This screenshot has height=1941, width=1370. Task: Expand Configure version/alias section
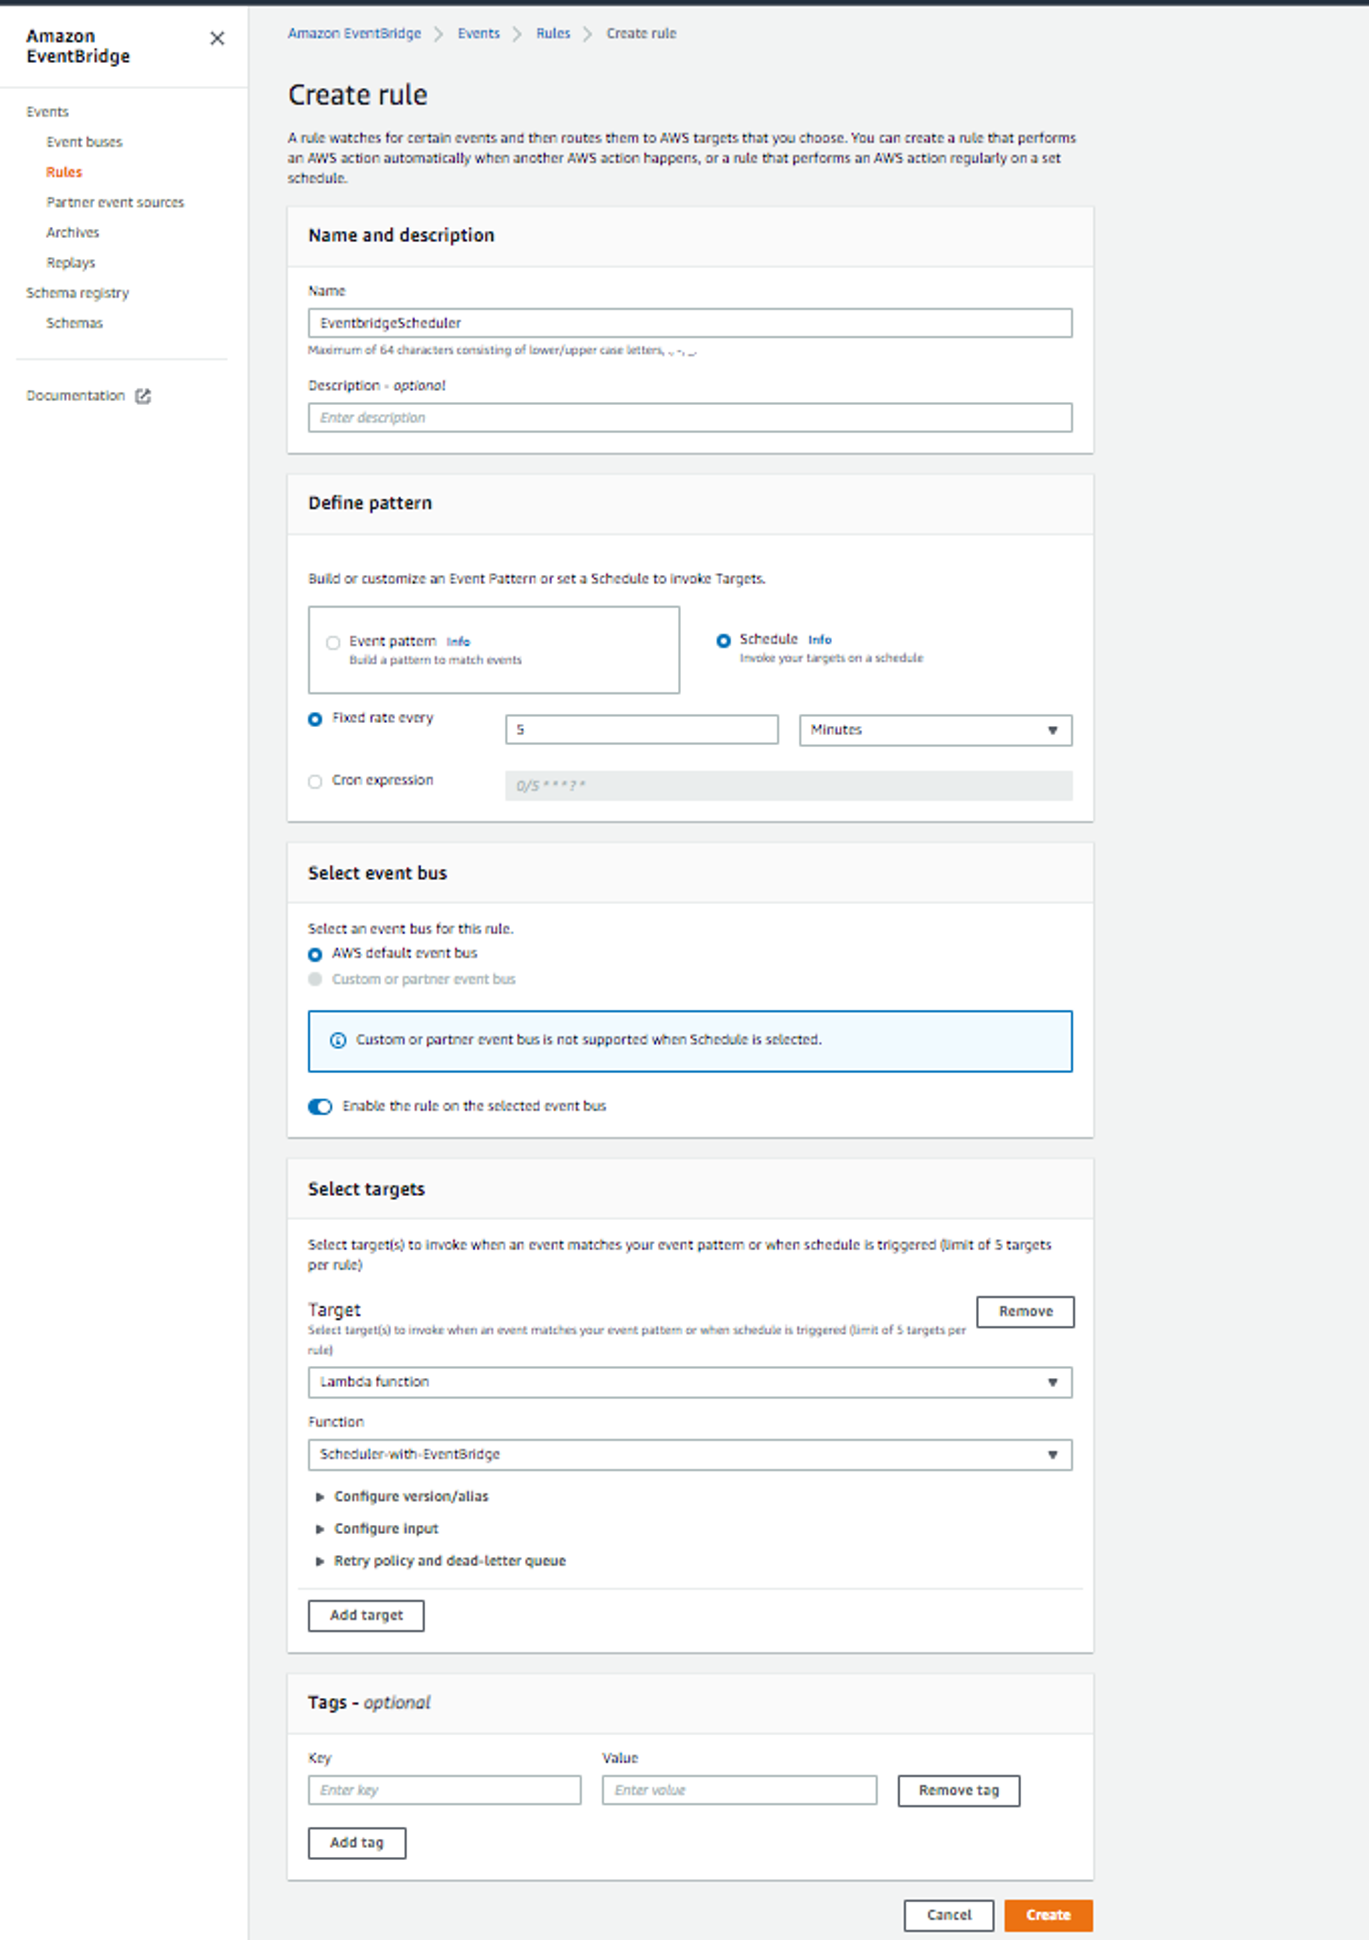[x=402, y=1497]
